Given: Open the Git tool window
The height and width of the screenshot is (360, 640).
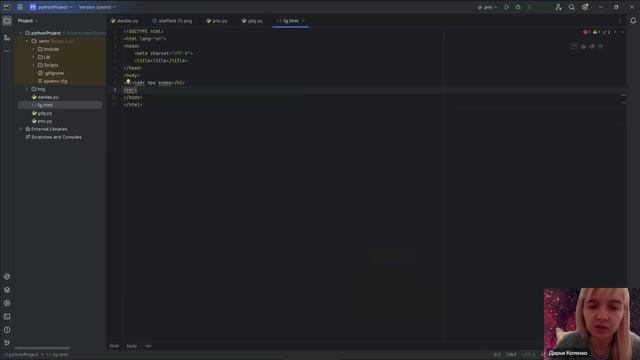Looking at the screenshot, I should click(x=7, y=343).
